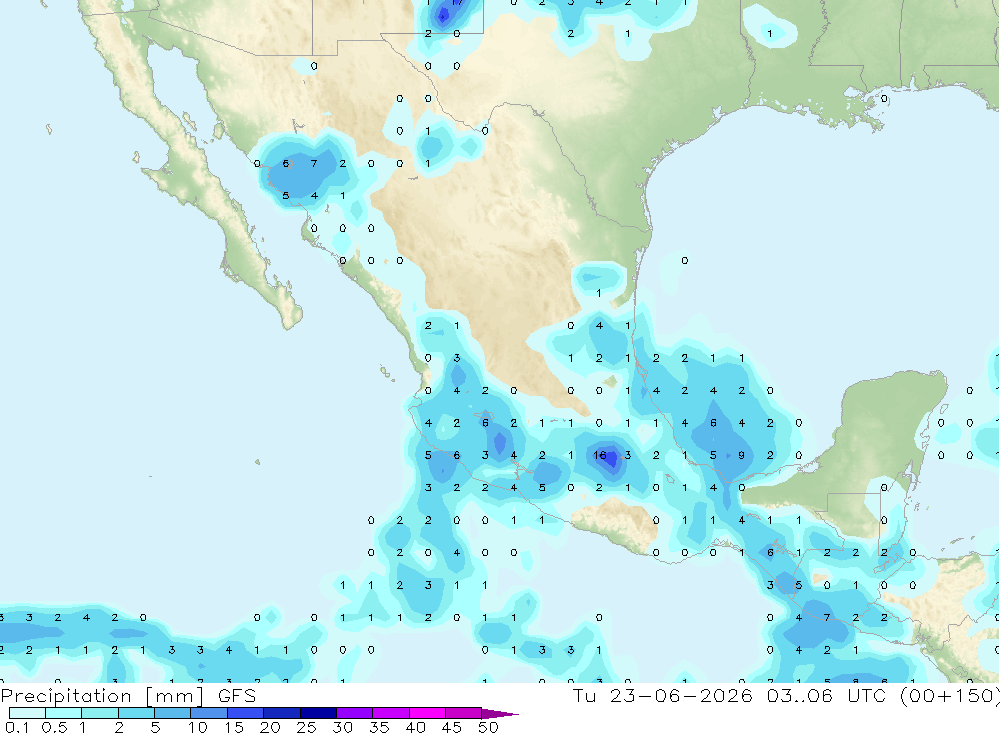The image size is (1000, 733).
Task: Select the legend swatch for 5 to 10 mm
Action: 173,713
